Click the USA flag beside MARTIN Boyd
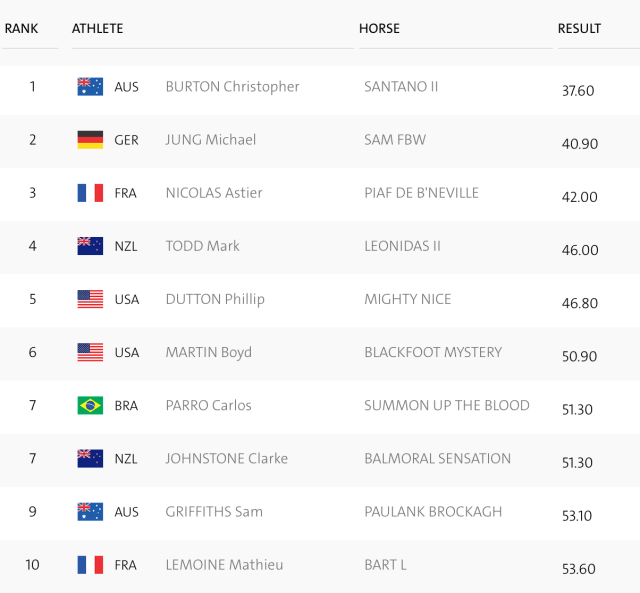The width and height of the screenshot is (640, 593). pyautogui.click(x=90, y=352)
